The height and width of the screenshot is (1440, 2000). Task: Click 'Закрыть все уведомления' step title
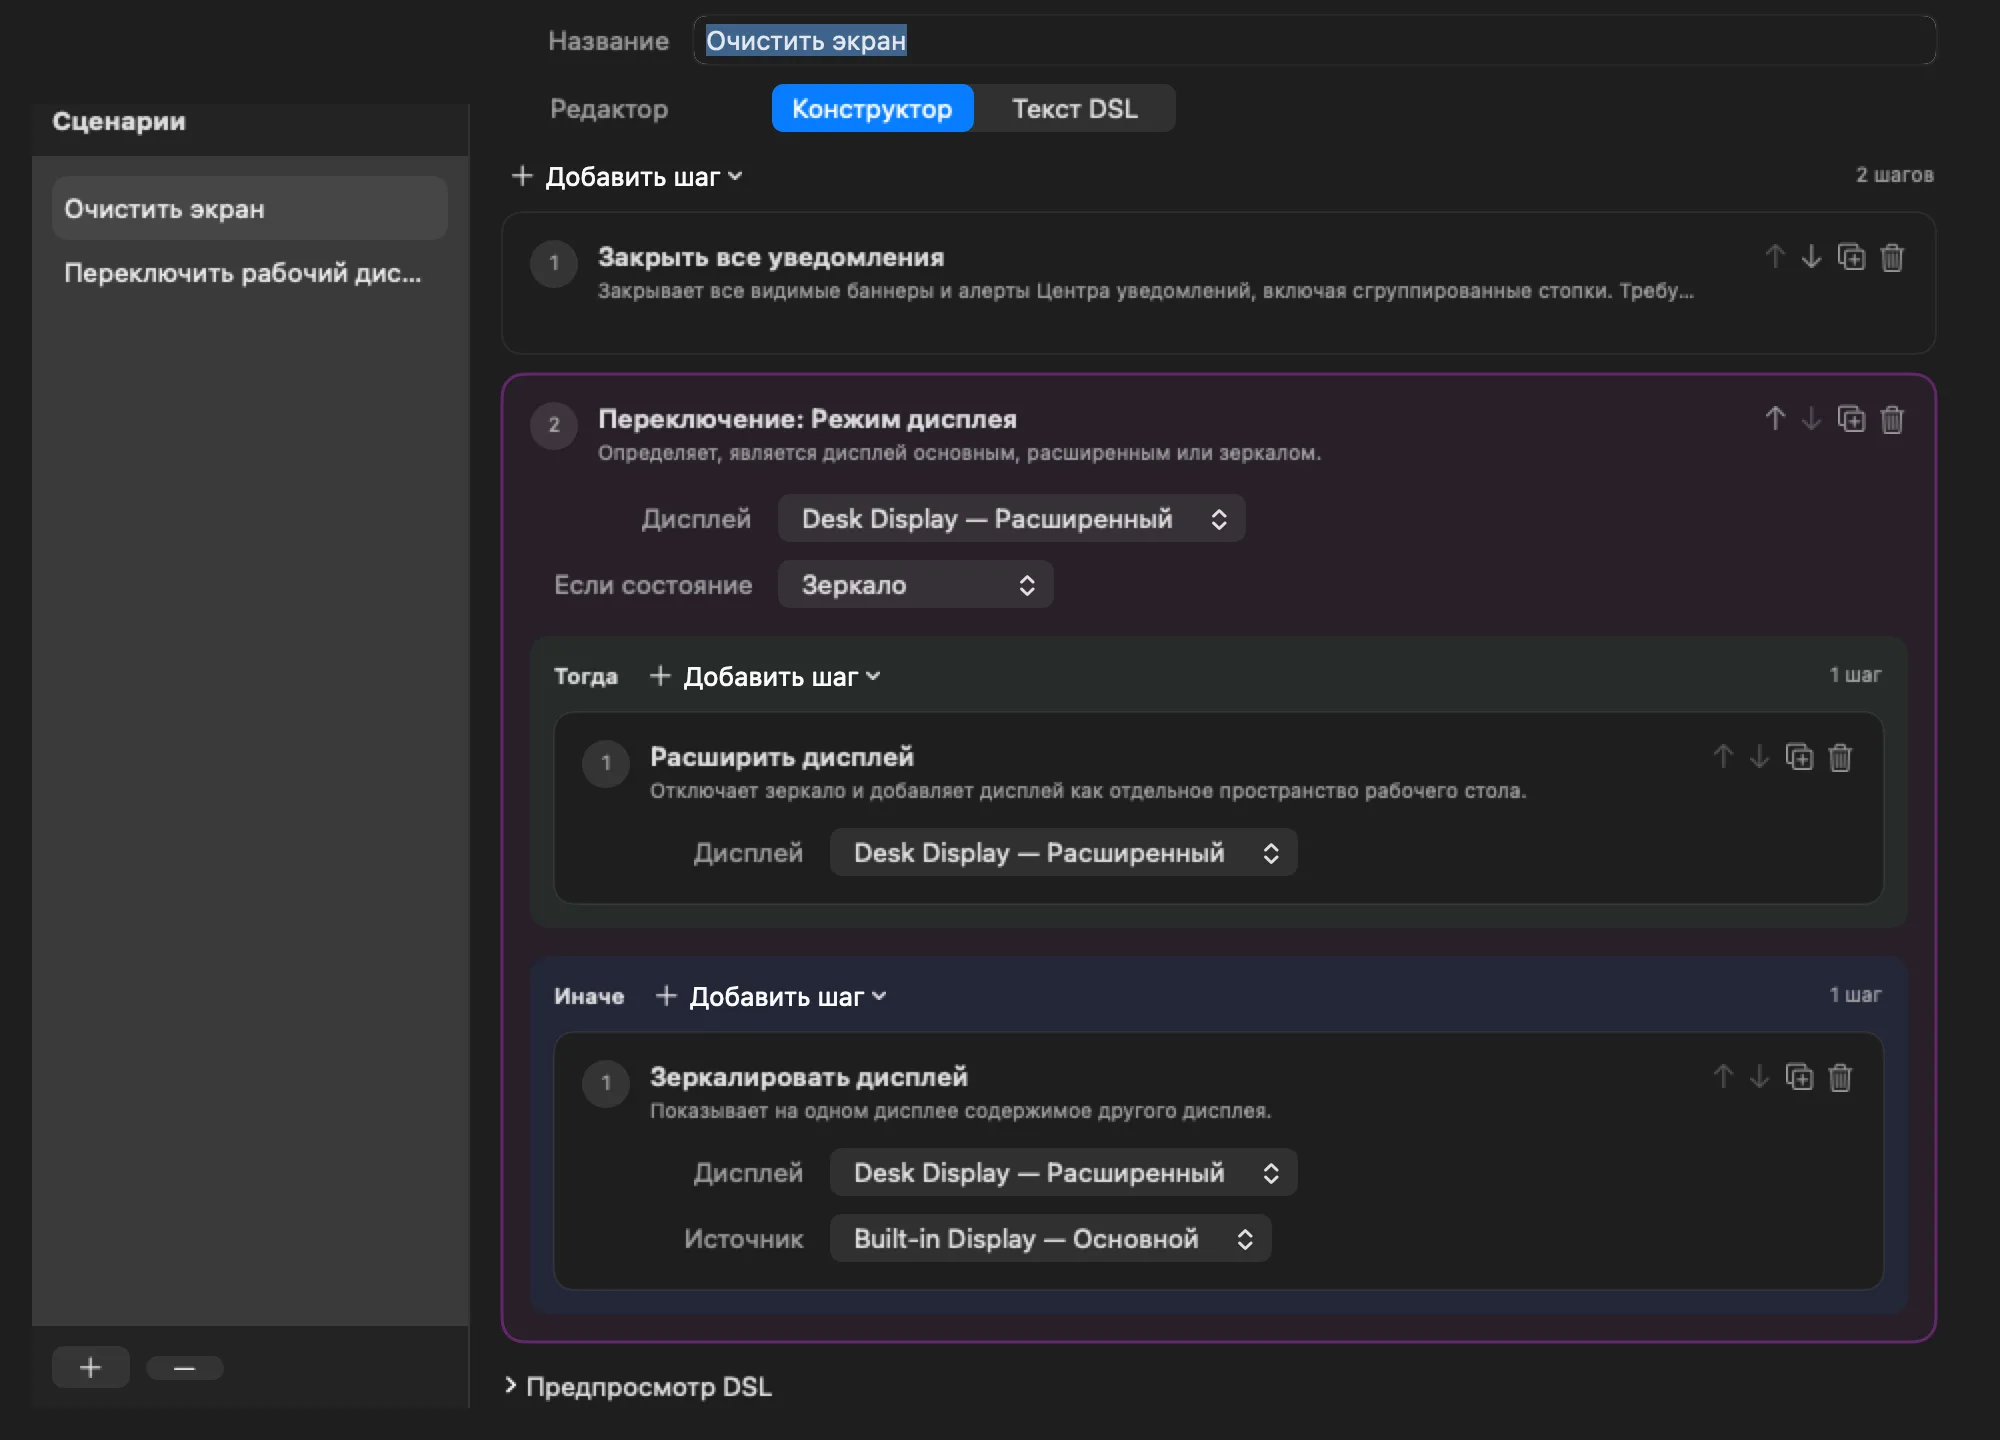(771, 257)
